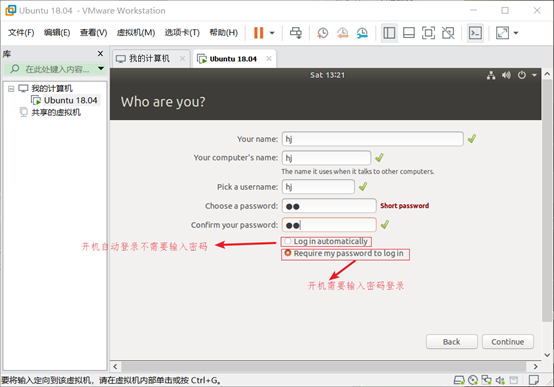The height and width of the screenshot is (387, 554).
Task: Click the Pick a username field
Action: pyautogui.click(x=318, y=187)
